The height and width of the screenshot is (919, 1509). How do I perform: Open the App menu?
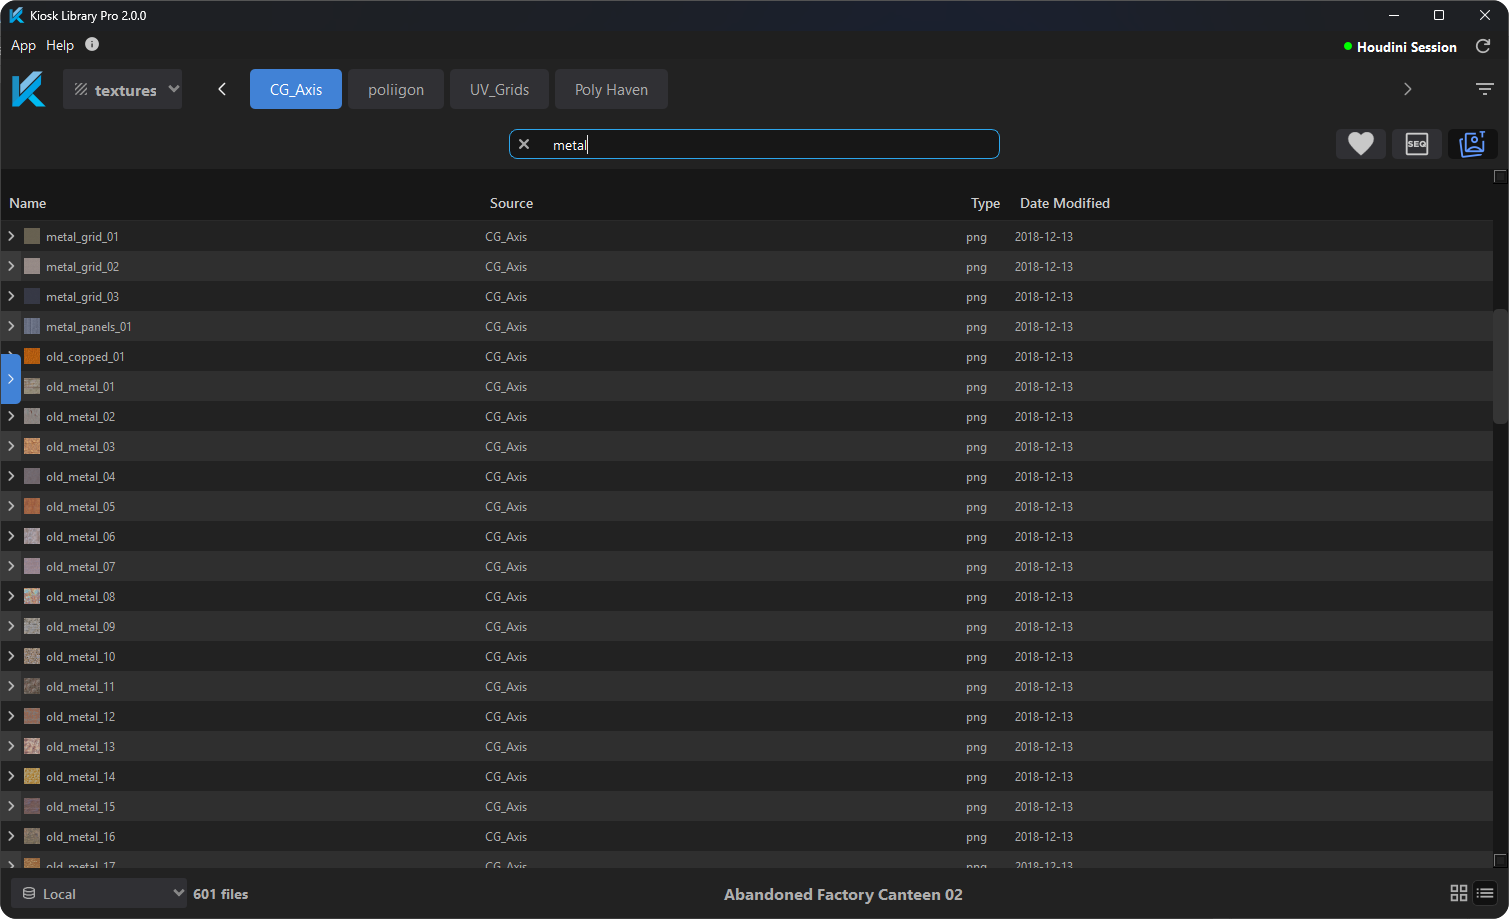(x=22, y=44)
